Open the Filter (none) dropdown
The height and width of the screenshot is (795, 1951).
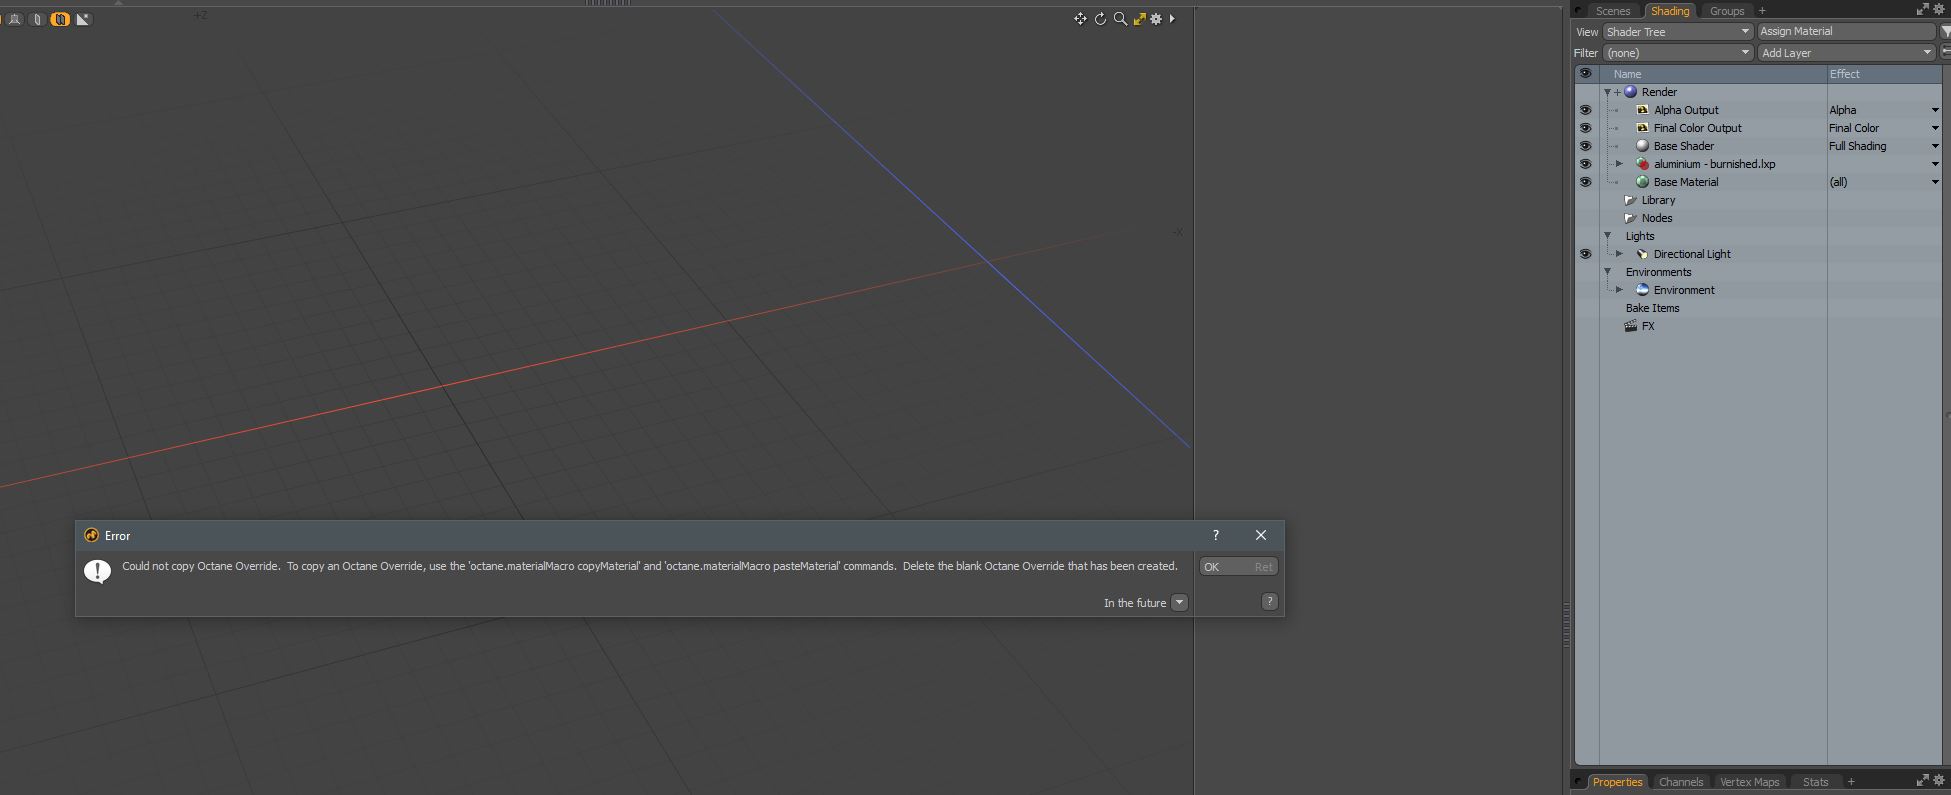click(1678, 53)
